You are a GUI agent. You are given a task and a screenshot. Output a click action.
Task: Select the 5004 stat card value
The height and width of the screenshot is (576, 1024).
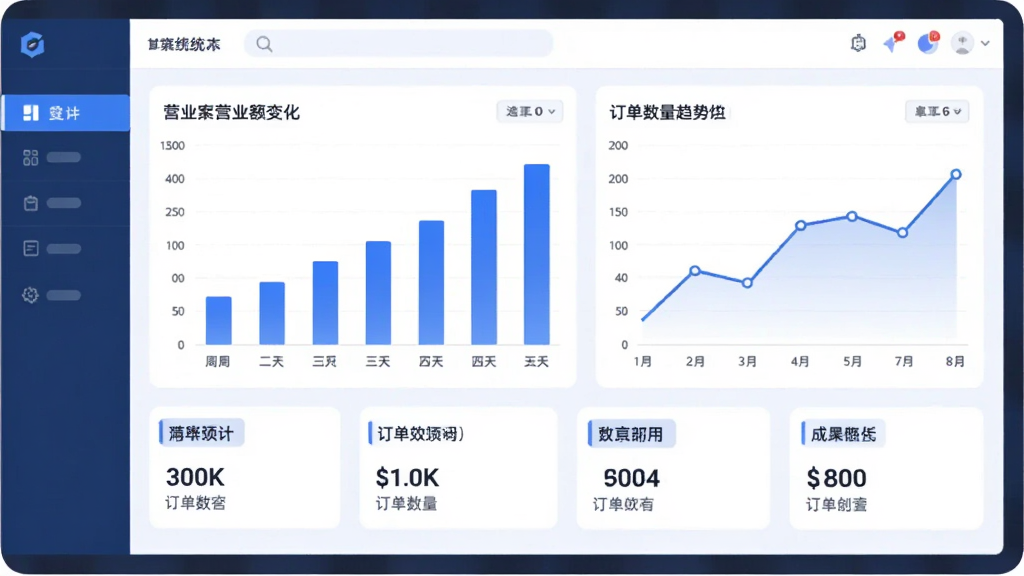click(x=632, y=479)
